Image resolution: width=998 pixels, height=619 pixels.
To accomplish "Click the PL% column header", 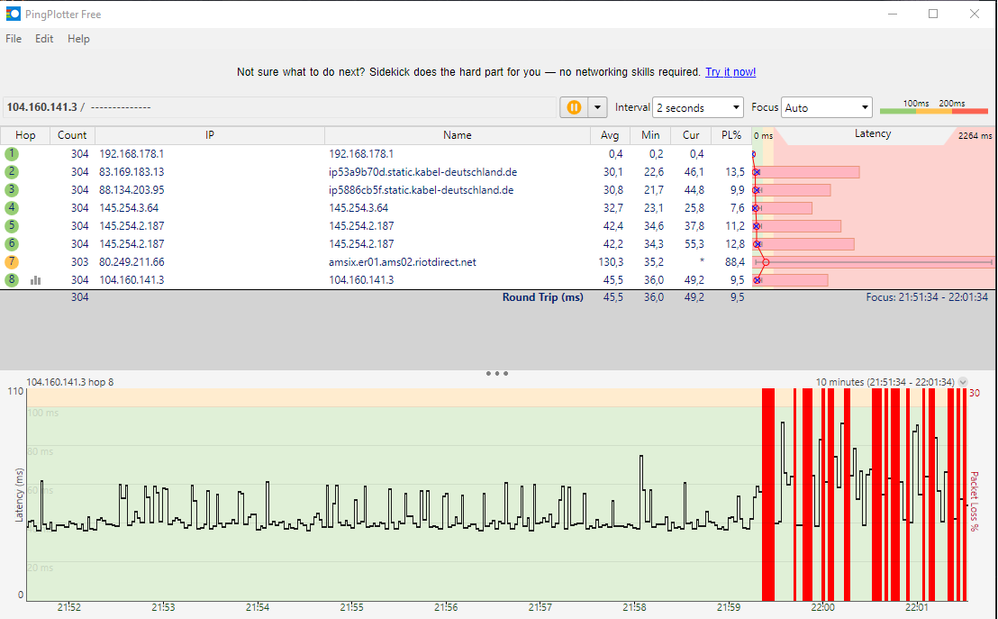I will (x=731, y=135).
